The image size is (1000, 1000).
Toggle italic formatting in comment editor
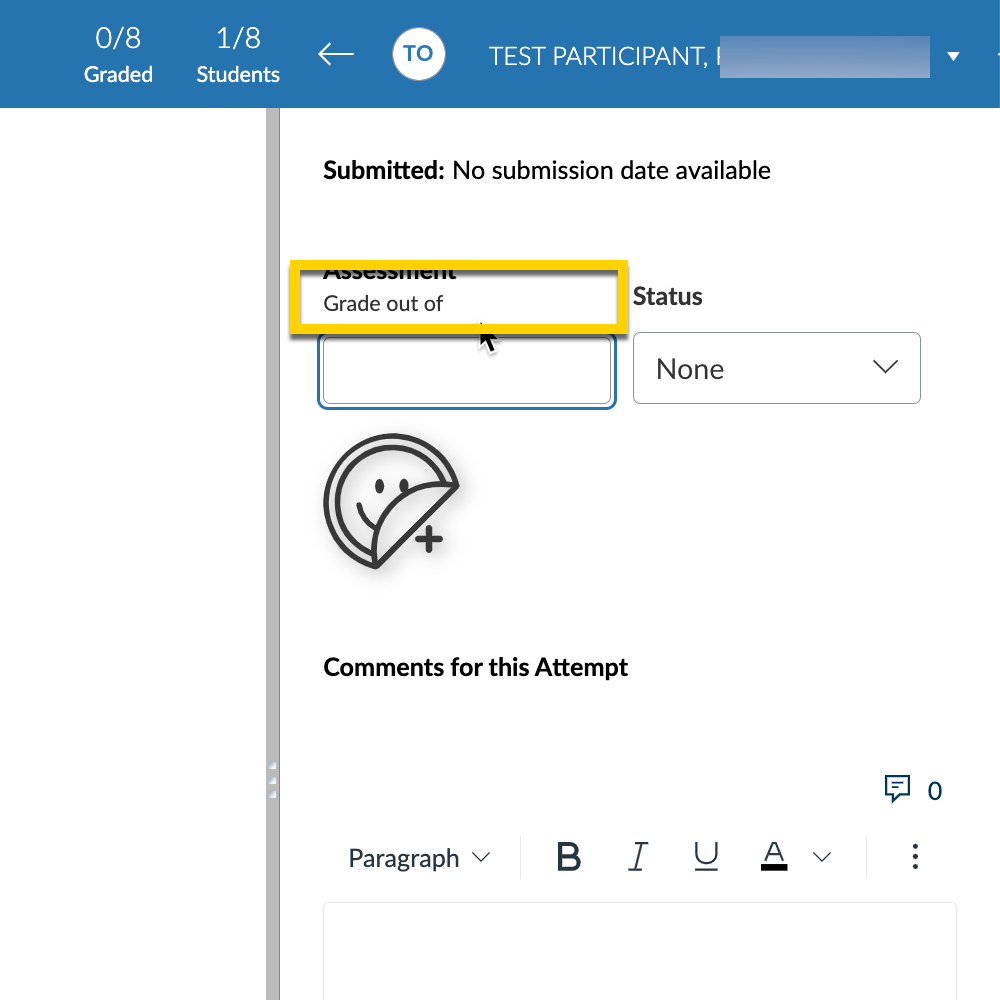(638, 857)
